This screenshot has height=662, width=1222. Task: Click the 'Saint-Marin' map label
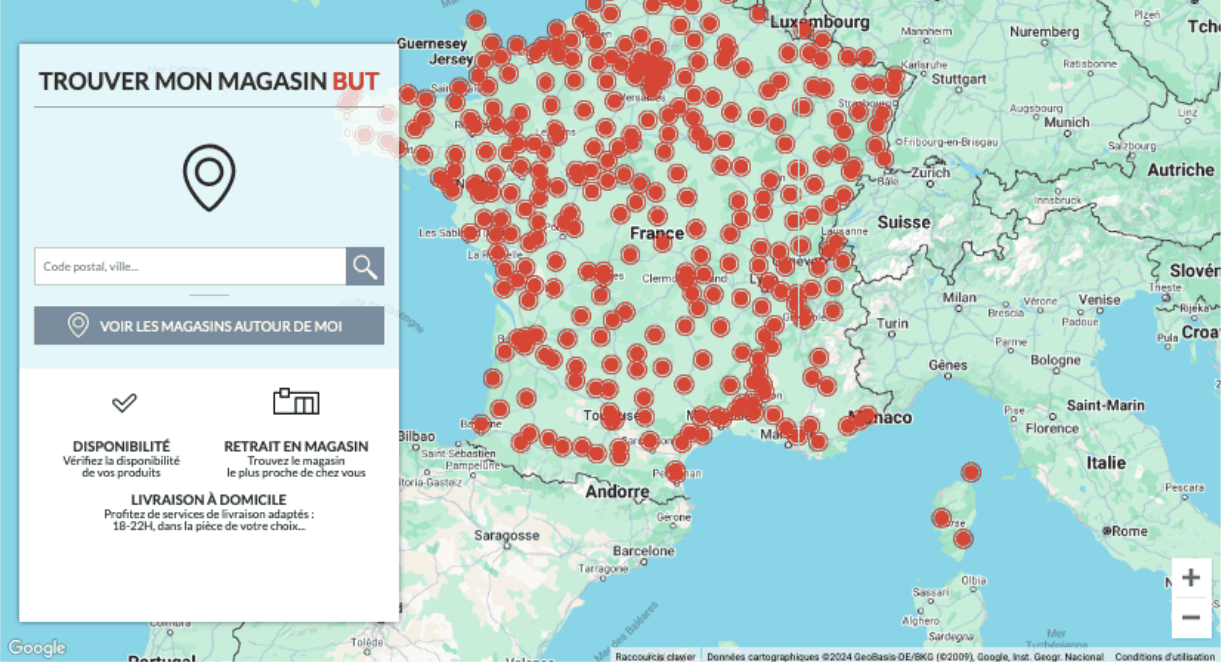tap(1106, 405)
